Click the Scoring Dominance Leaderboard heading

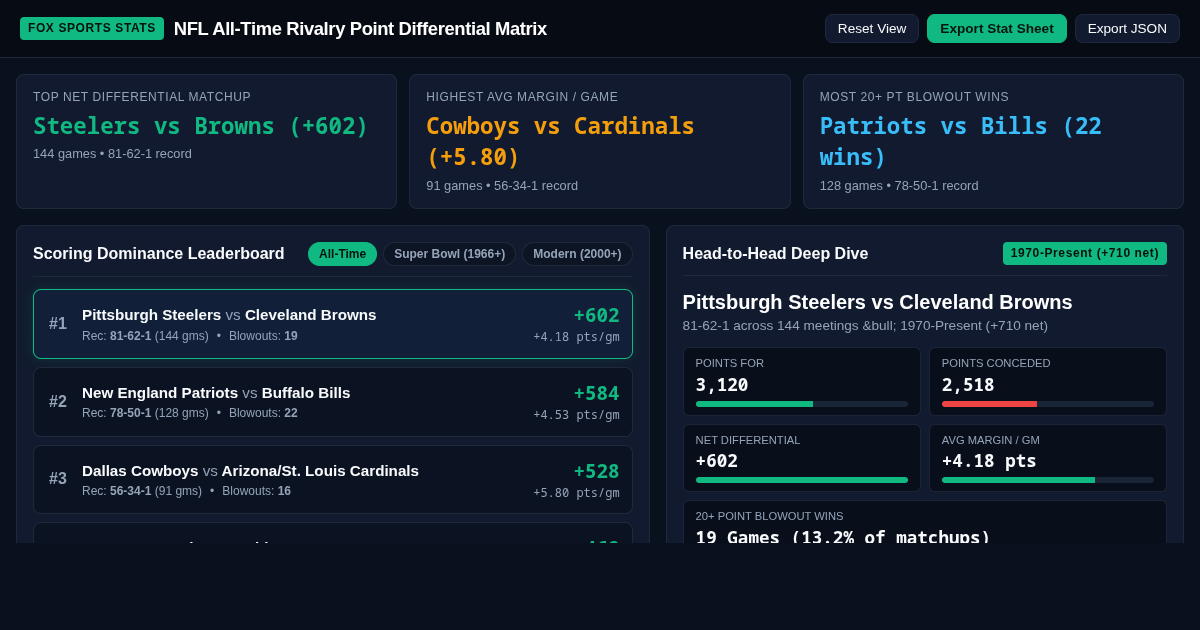tap(159, 254)
